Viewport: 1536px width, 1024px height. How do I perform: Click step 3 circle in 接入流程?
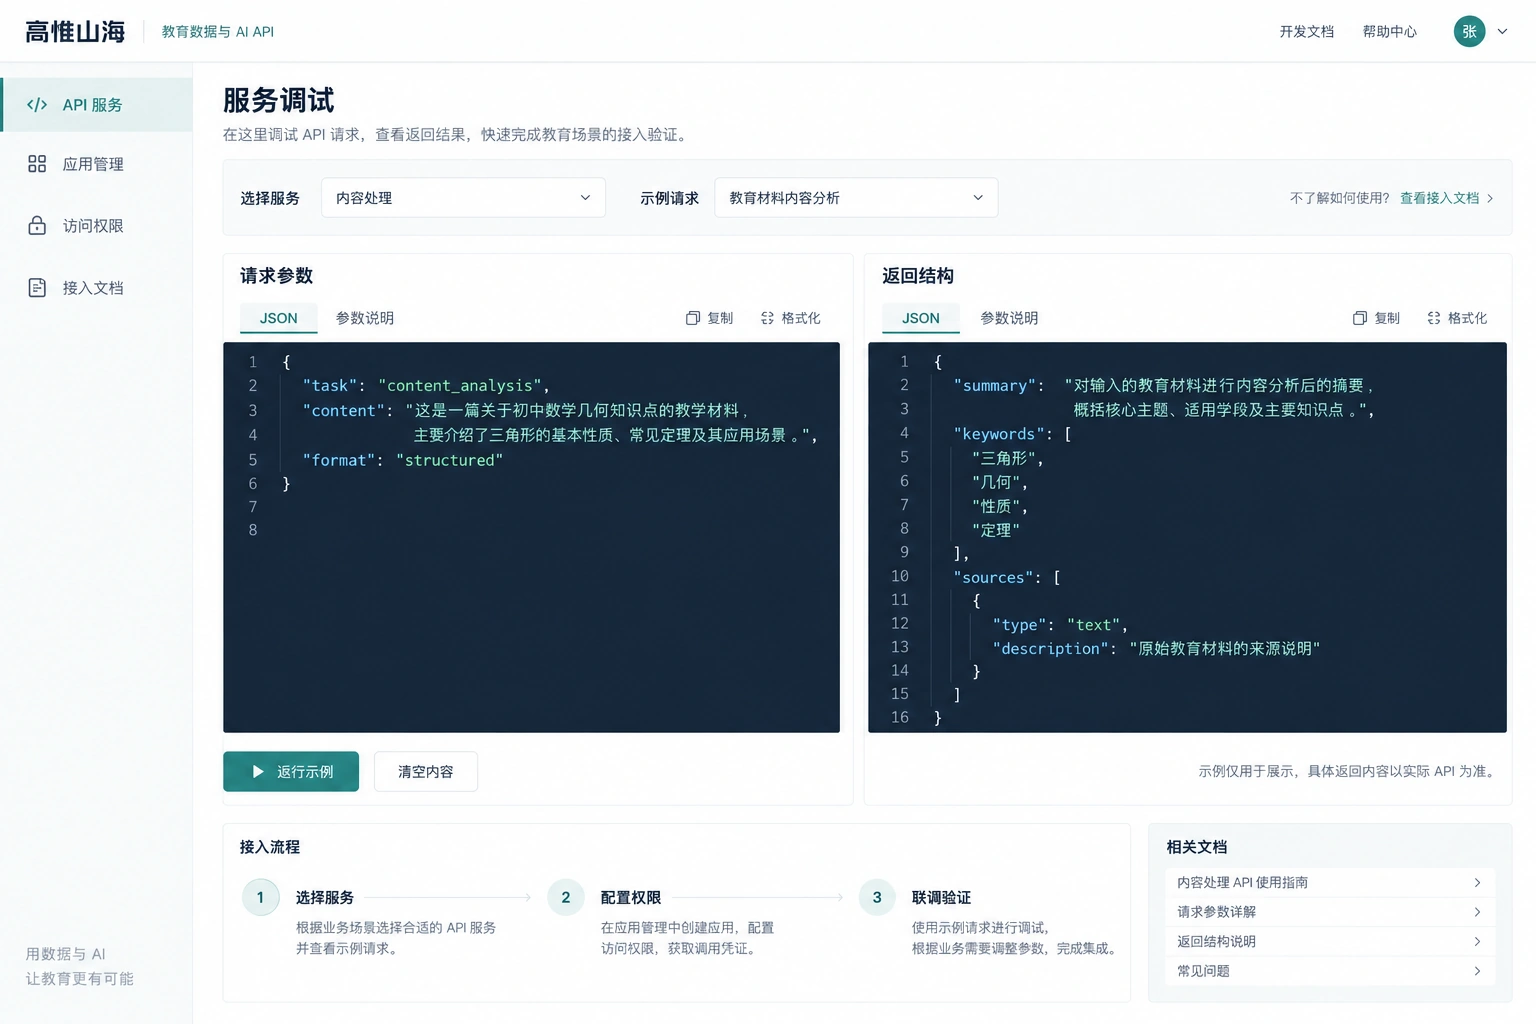click(x=877, y=897)
